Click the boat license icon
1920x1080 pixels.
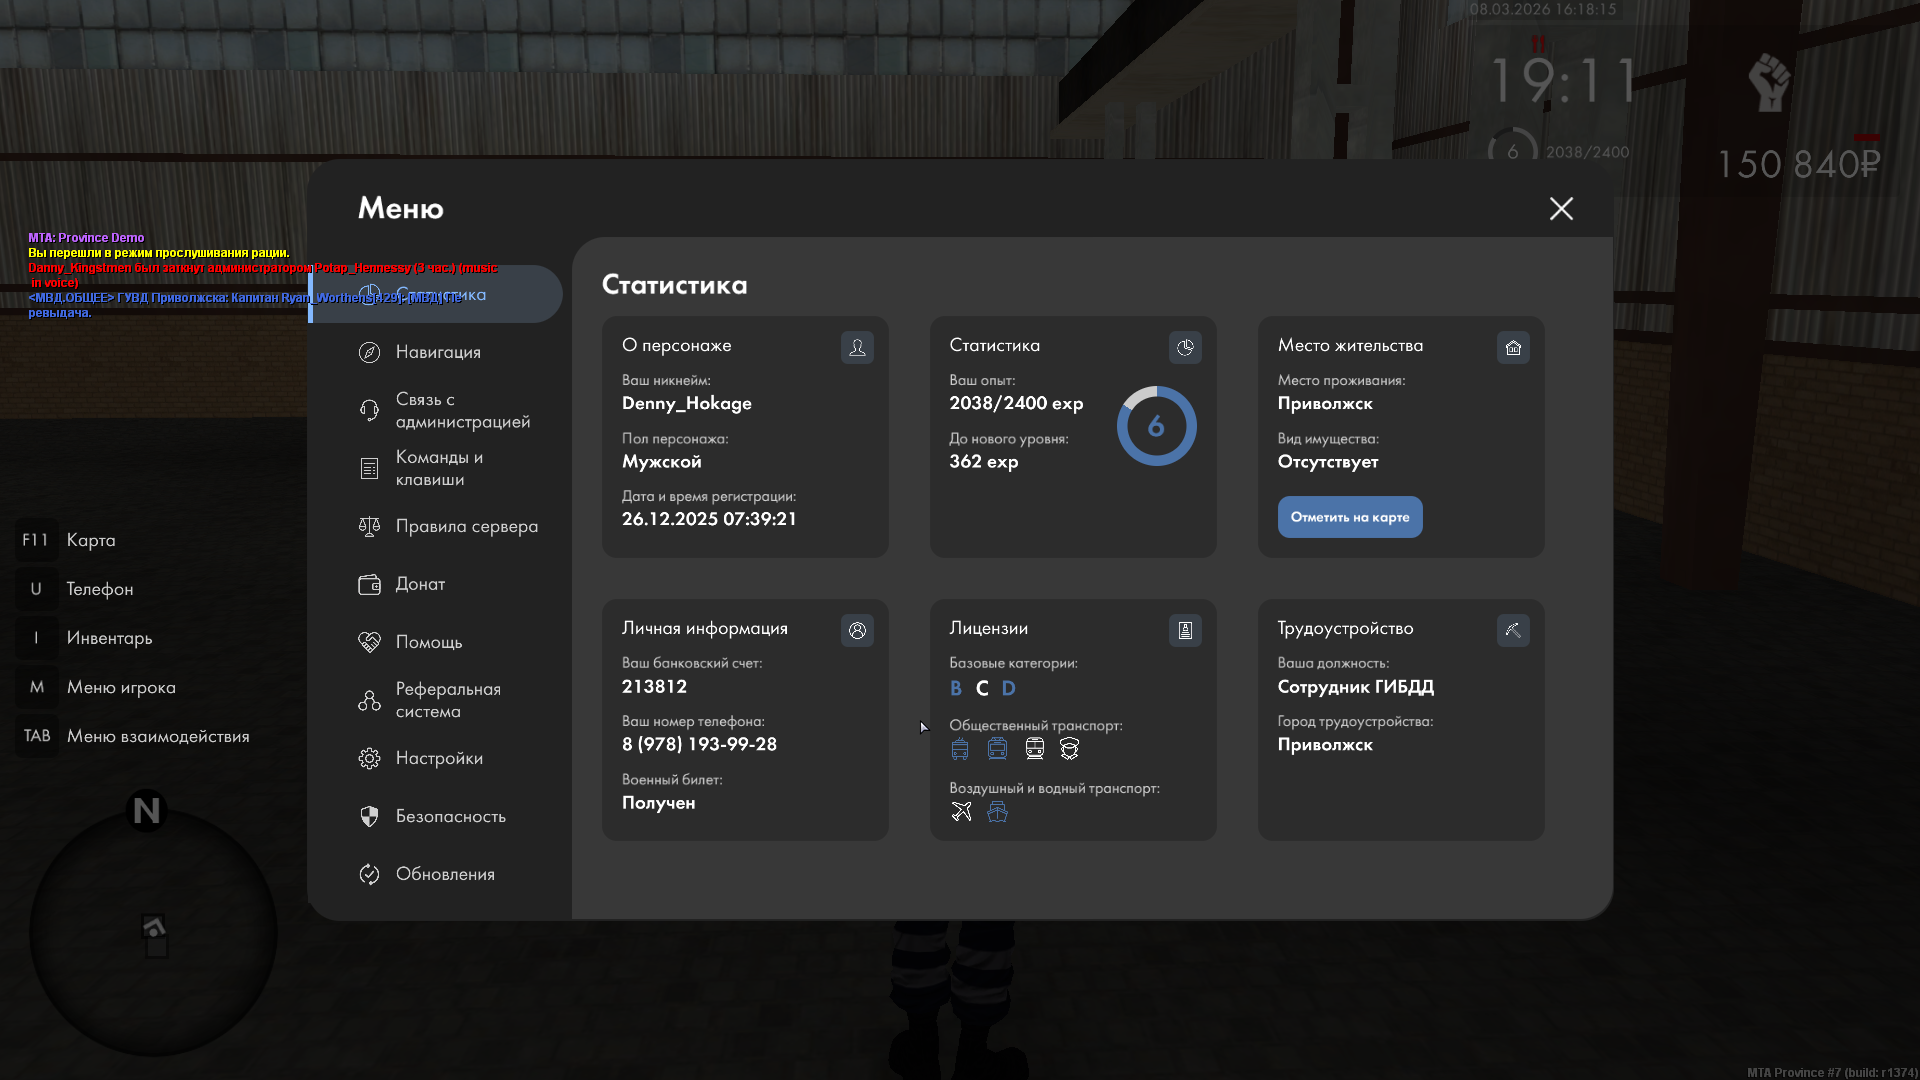[x=997, y=811]
